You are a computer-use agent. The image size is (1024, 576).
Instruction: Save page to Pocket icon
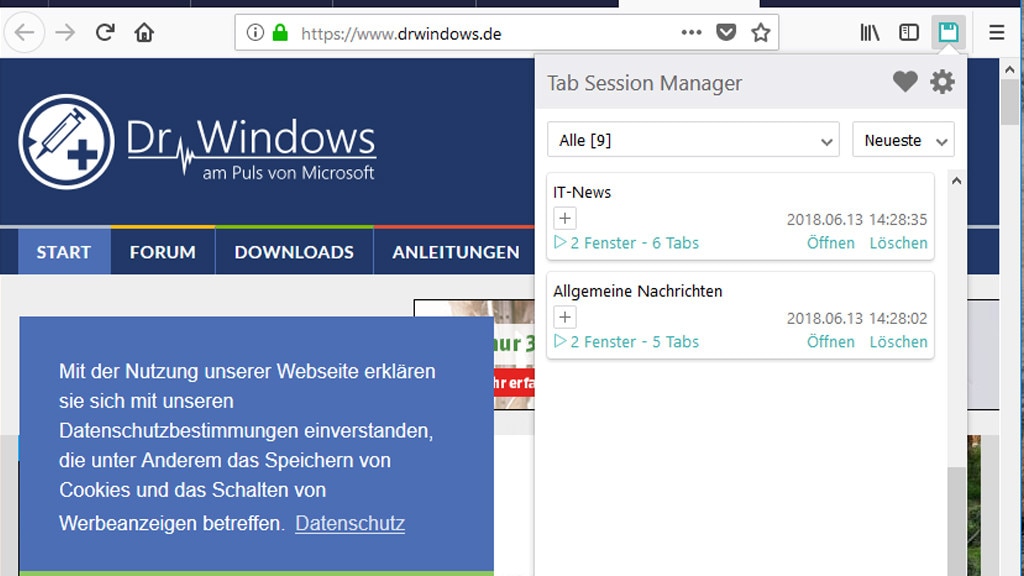point(726,33)
